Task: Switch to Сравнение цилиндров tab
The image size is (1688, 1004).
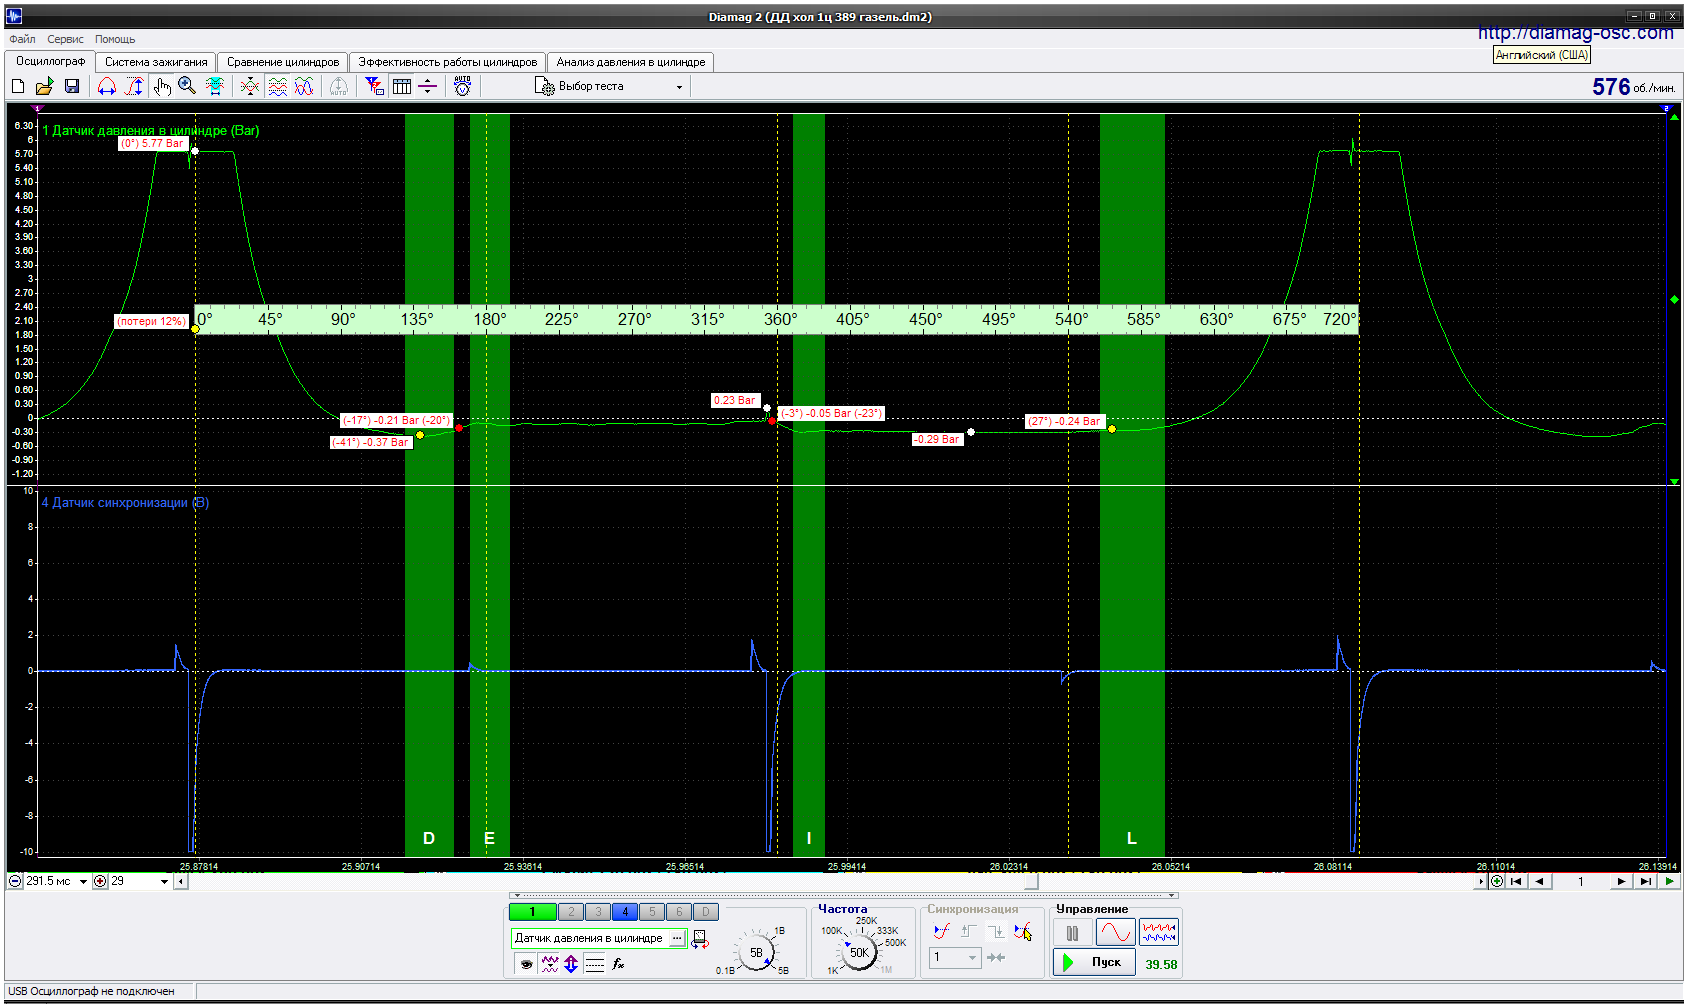Action: [283, 62]
